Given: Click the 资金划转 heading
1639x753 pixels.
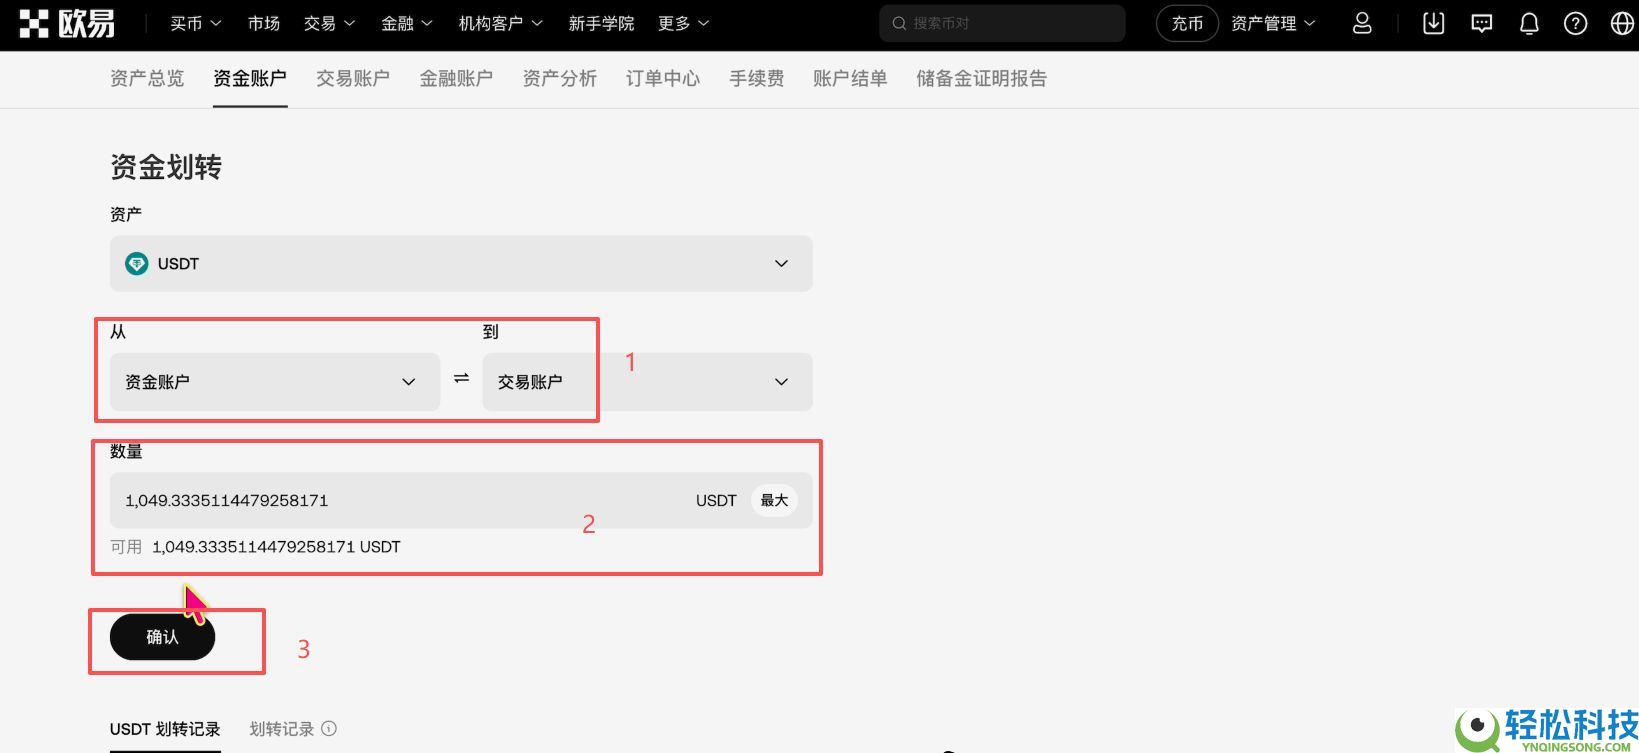Looking at the screenshot, I should point(166,167).
